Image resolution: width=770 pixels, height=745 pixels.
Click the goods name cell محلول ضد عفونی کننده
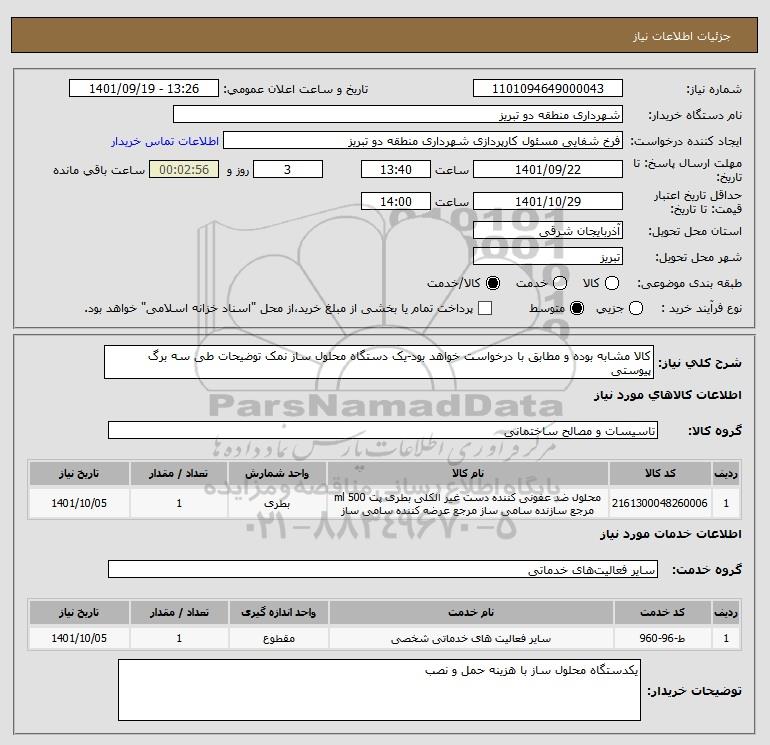point(468,503)
